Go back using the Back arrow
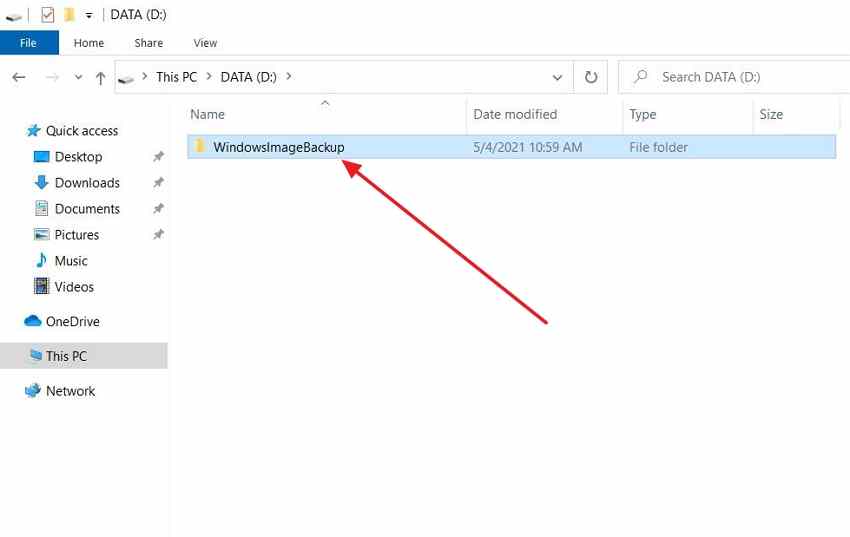Viewport: 850px width, 537px height. click(x=19, y=77)
